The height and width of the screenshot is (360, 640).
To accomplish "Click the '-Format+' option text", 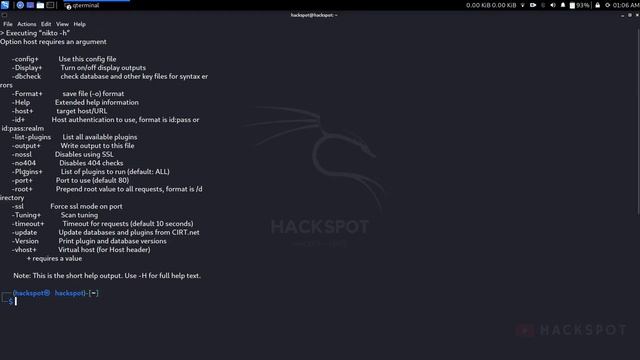I will point(27,93).
